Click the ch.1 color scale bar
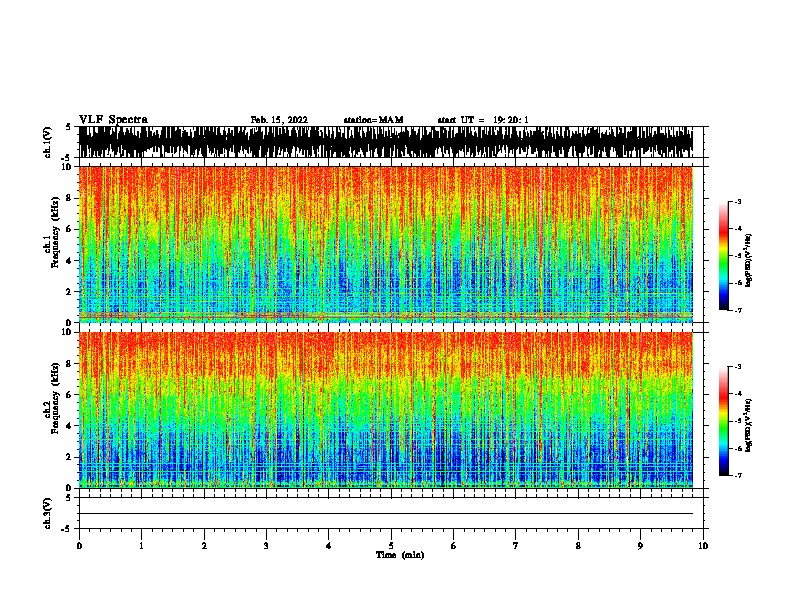792x612 pixels. coord(724,256)
